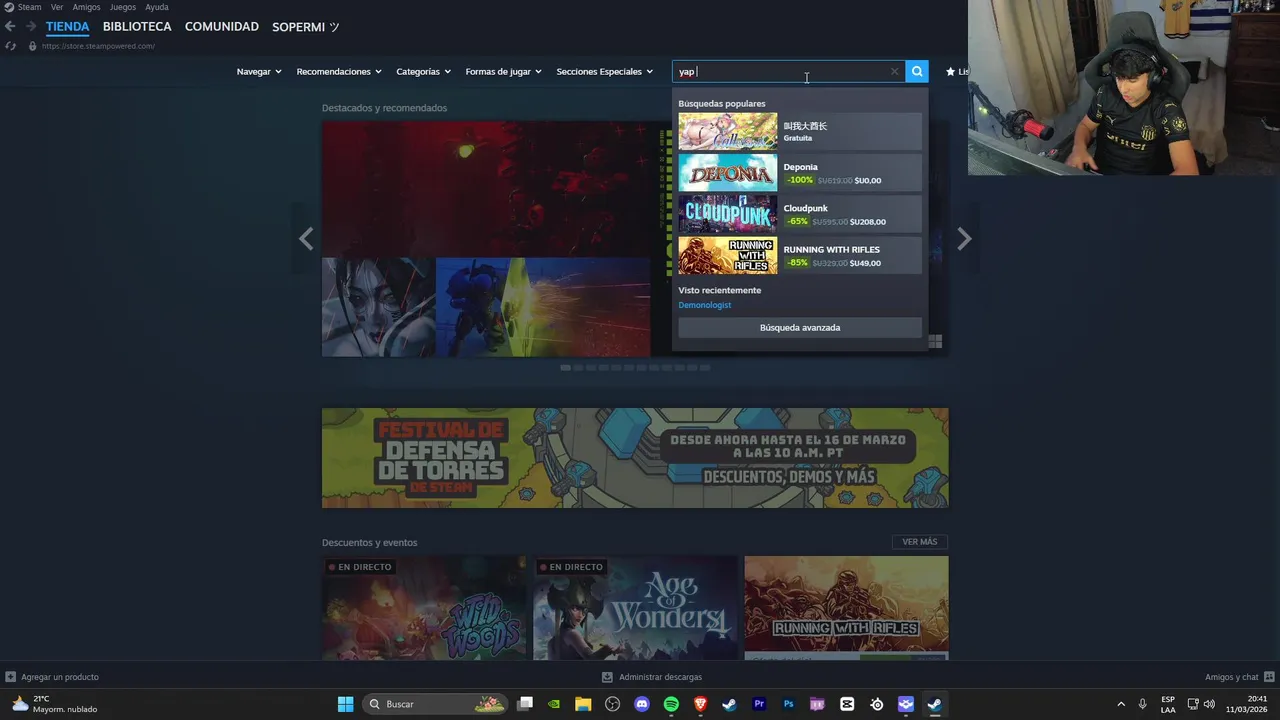Screen dimensions: 1280x720
Task: Expand Formas de jugar dropdown
Action: [504, 72]
